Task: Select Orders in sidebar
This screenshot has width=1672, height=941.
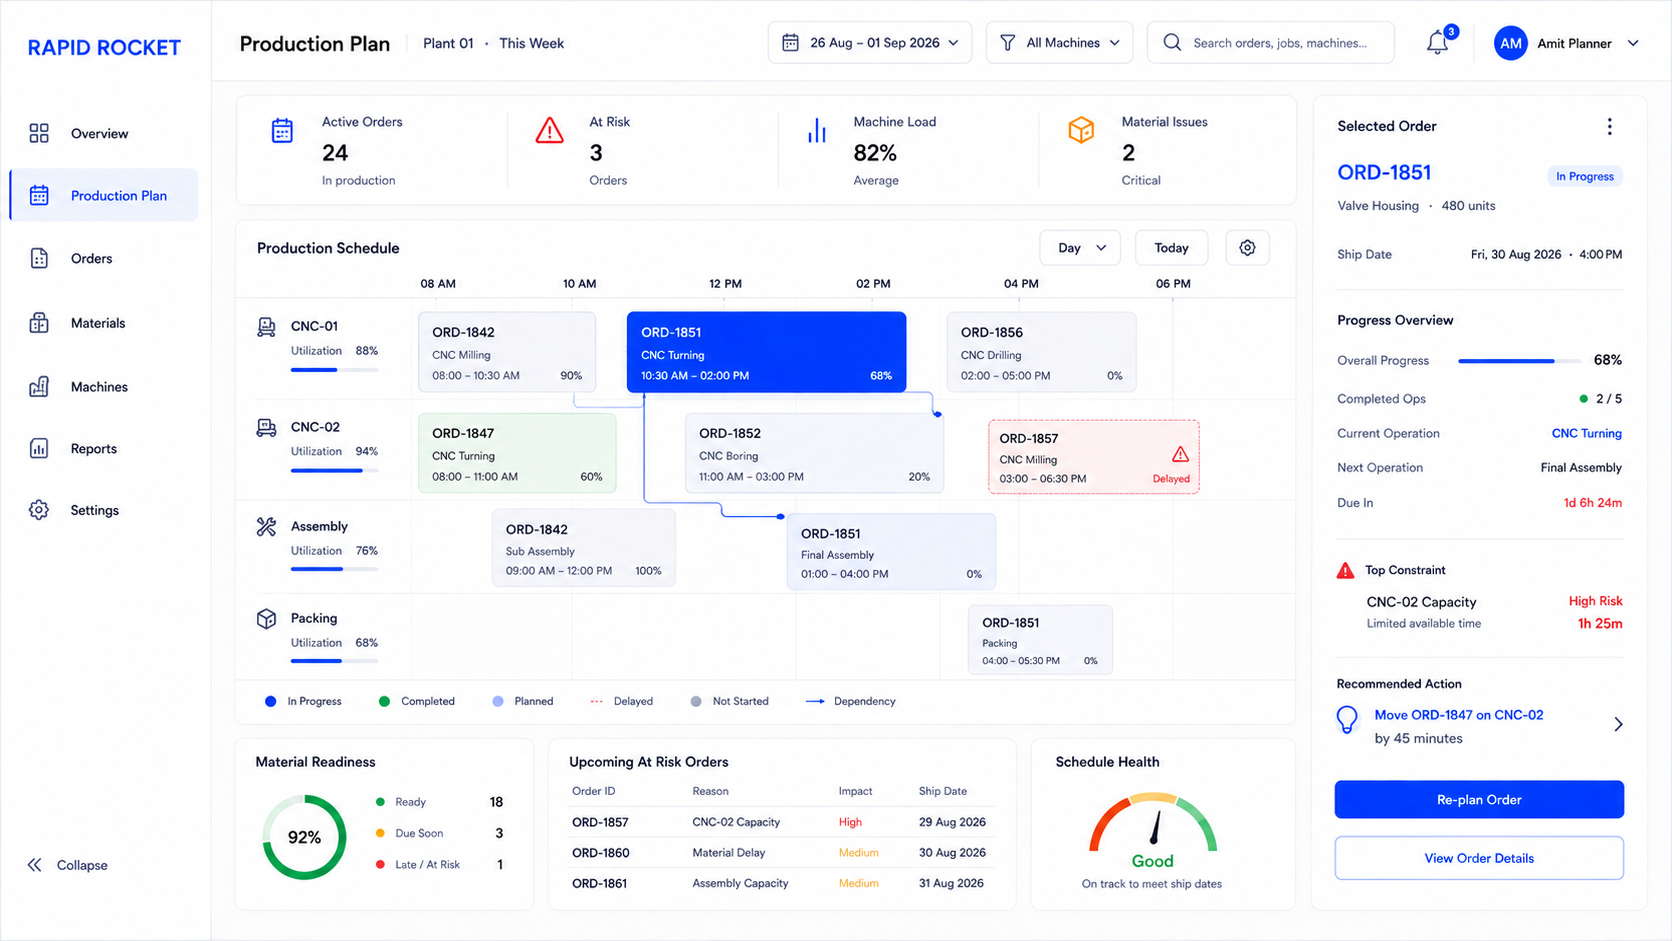Action: click(x=91, y=258)
